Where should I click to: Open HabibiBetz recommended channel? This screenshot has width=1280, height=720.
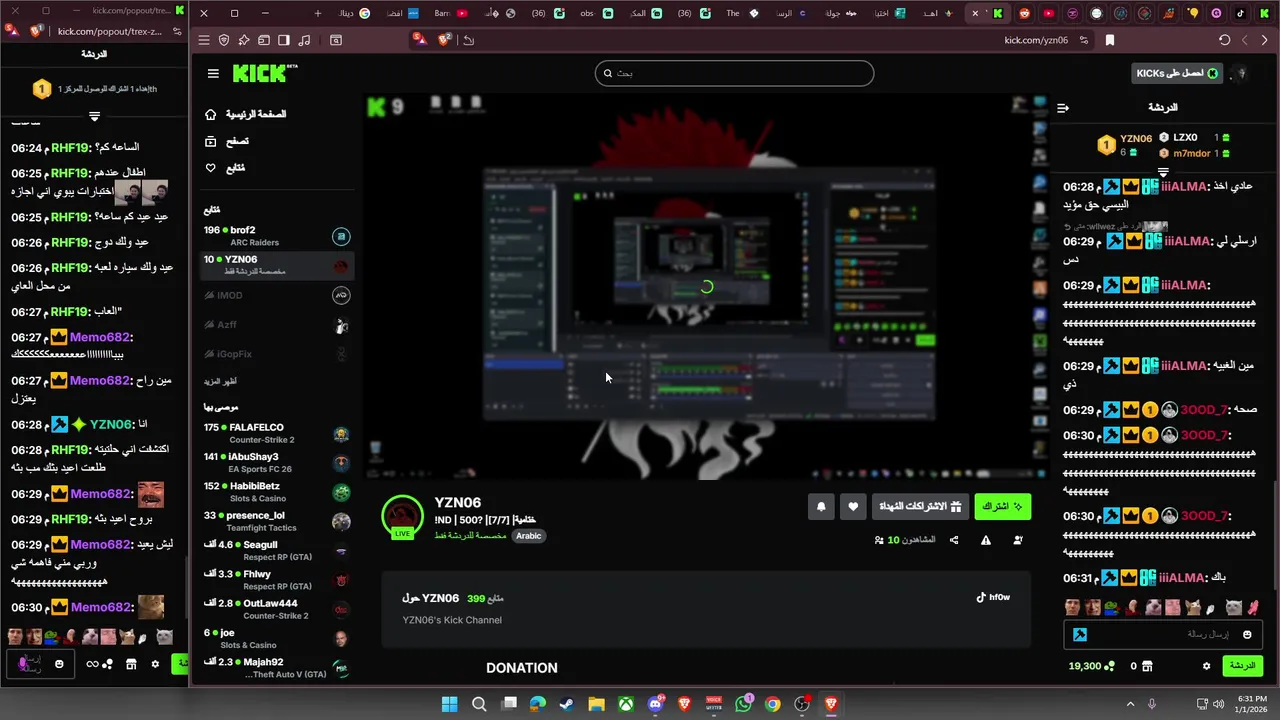276,492
